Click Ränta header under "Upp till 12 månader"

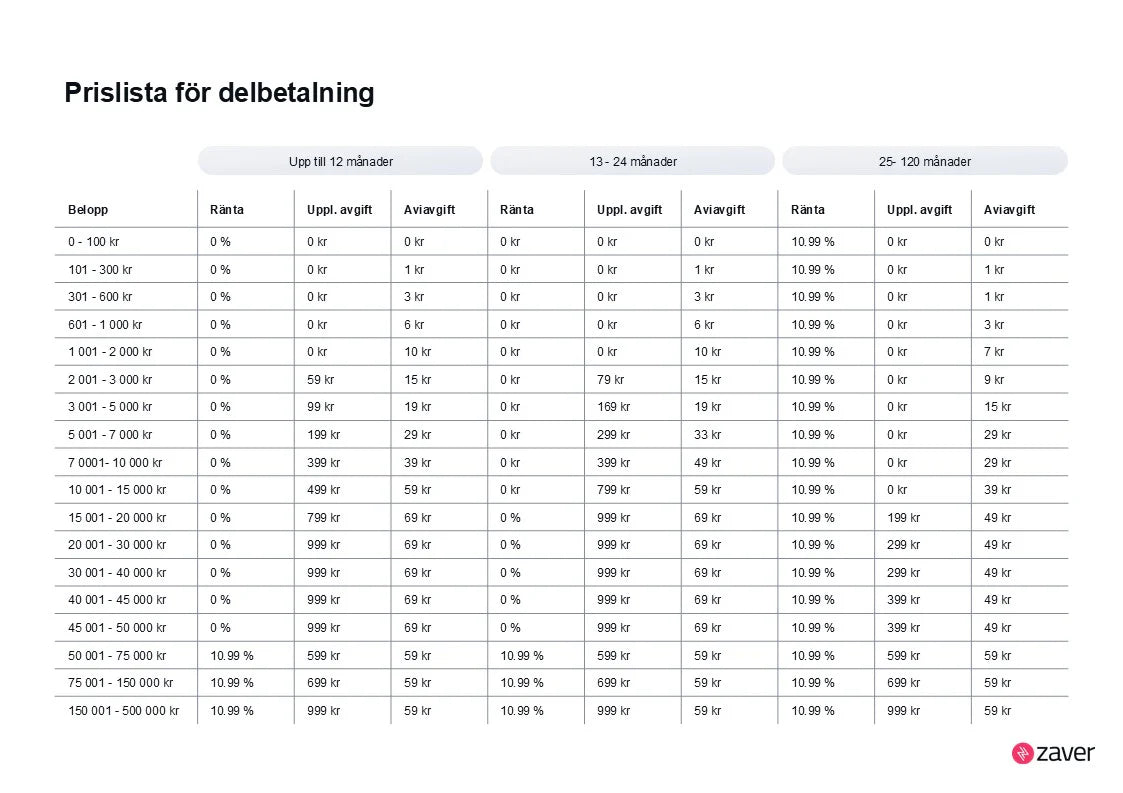point(227,210)
